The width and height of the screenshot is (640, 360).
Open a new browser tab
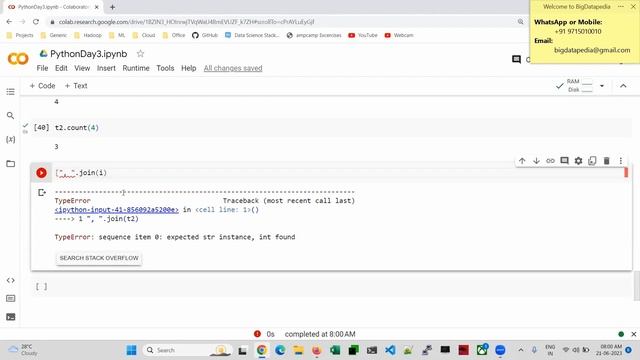(112, 7)
